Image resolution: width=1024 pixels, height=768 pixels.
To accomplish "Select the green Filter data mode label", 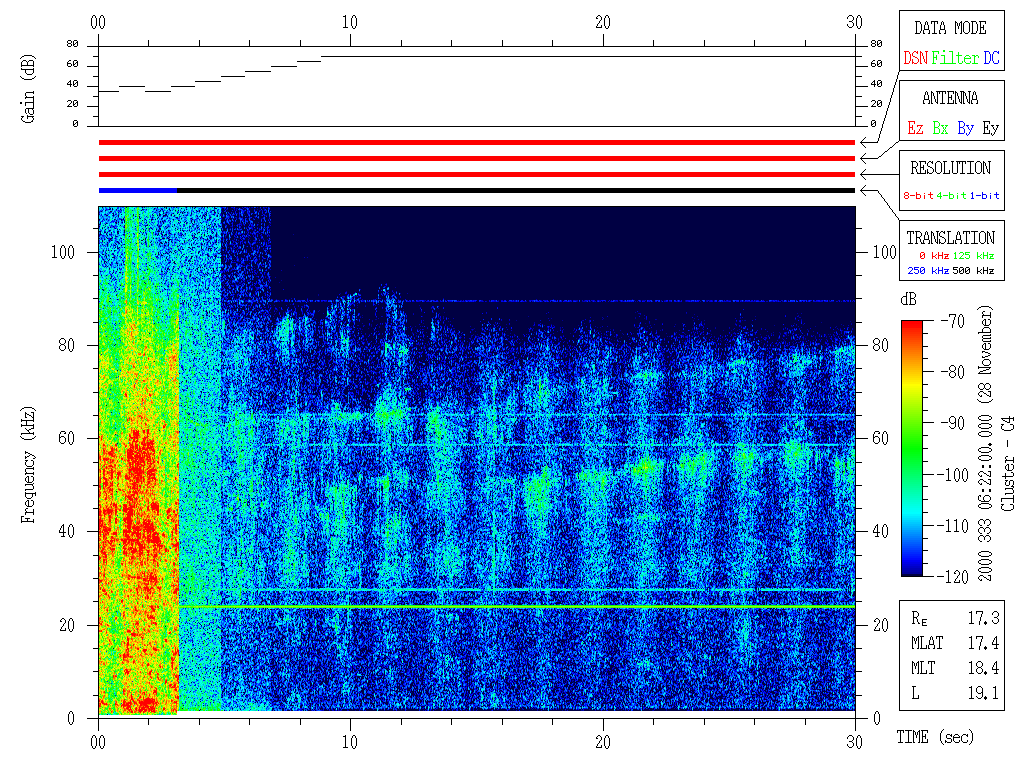I will click(x=955, y=59).
